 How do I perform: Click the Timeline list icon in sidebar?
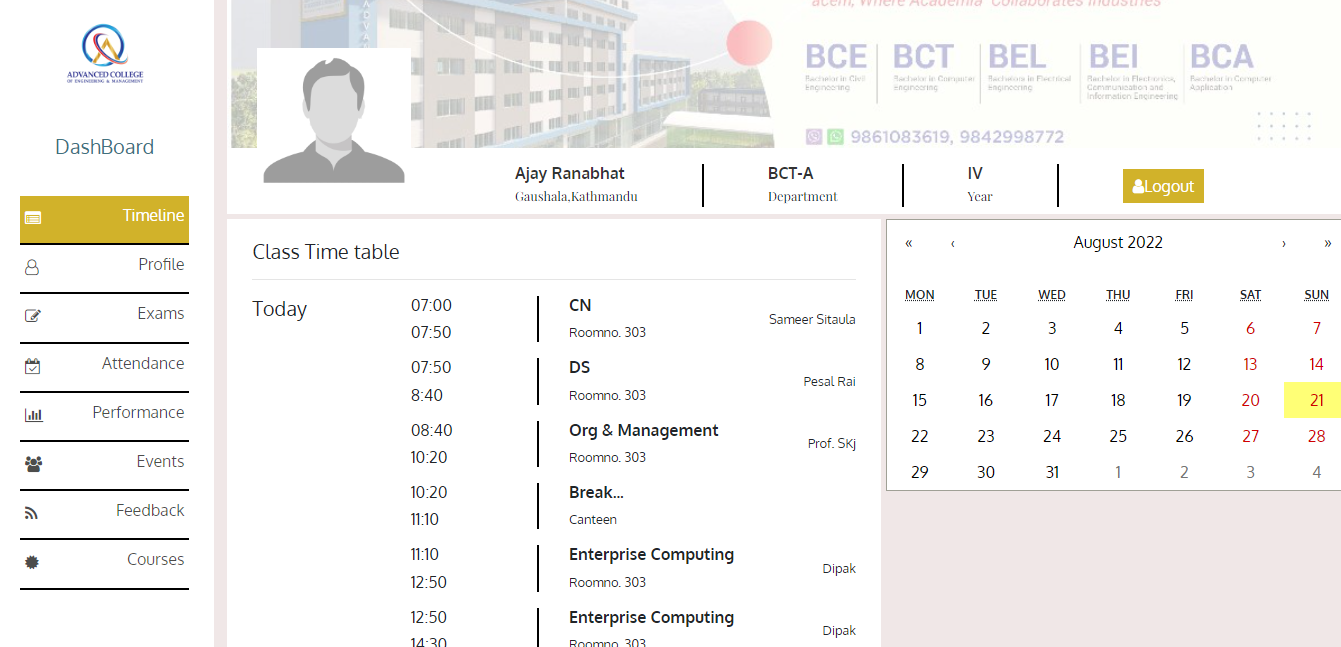coord(33,217)
